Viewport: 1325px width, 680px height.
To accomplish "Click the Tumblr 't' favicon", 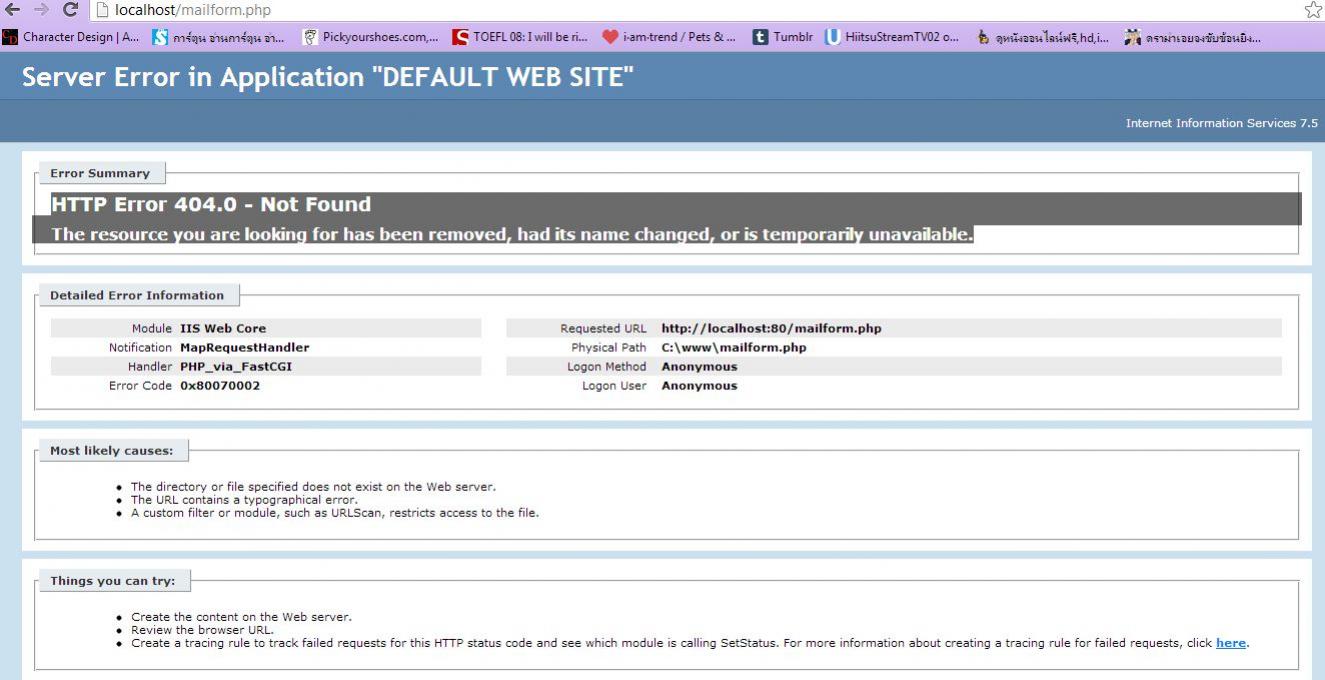I will pos(760,38).
